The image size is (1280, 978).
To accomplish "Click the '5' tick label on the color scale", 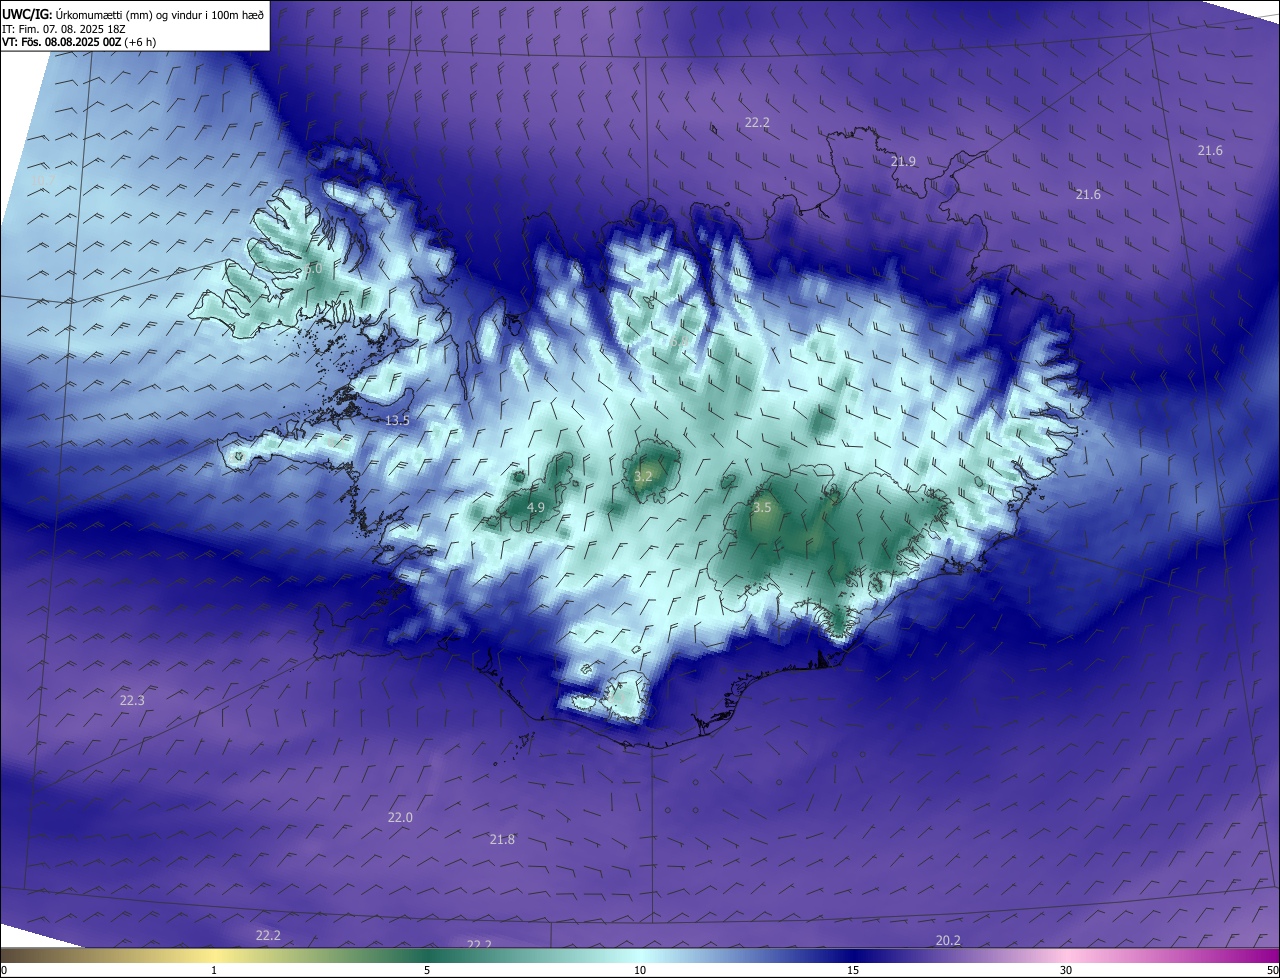I will click(x=427, y=970).
